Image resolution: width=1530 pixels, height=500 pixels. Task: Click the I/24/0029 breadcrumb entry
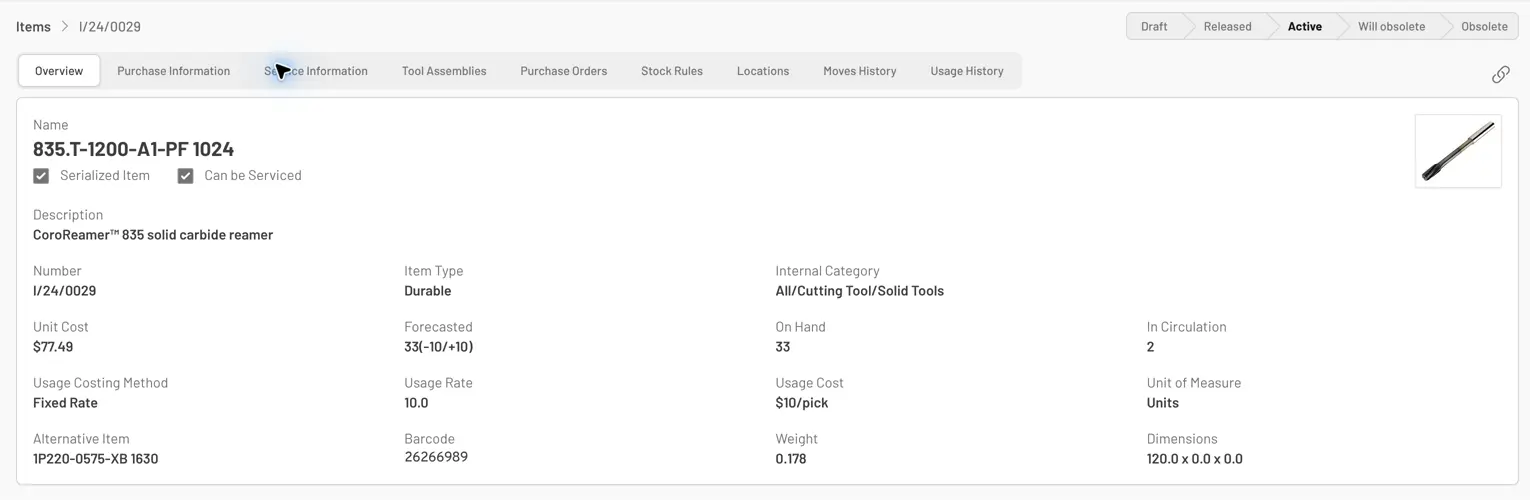click(x=110, y=27)
